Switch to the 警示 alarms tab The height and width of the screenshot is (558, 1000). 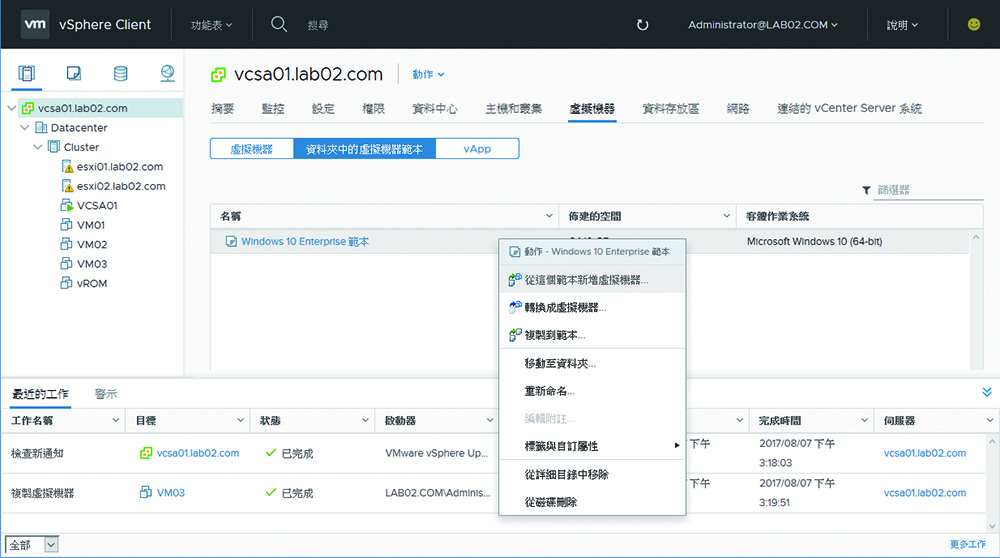click(x=106, y=394)
